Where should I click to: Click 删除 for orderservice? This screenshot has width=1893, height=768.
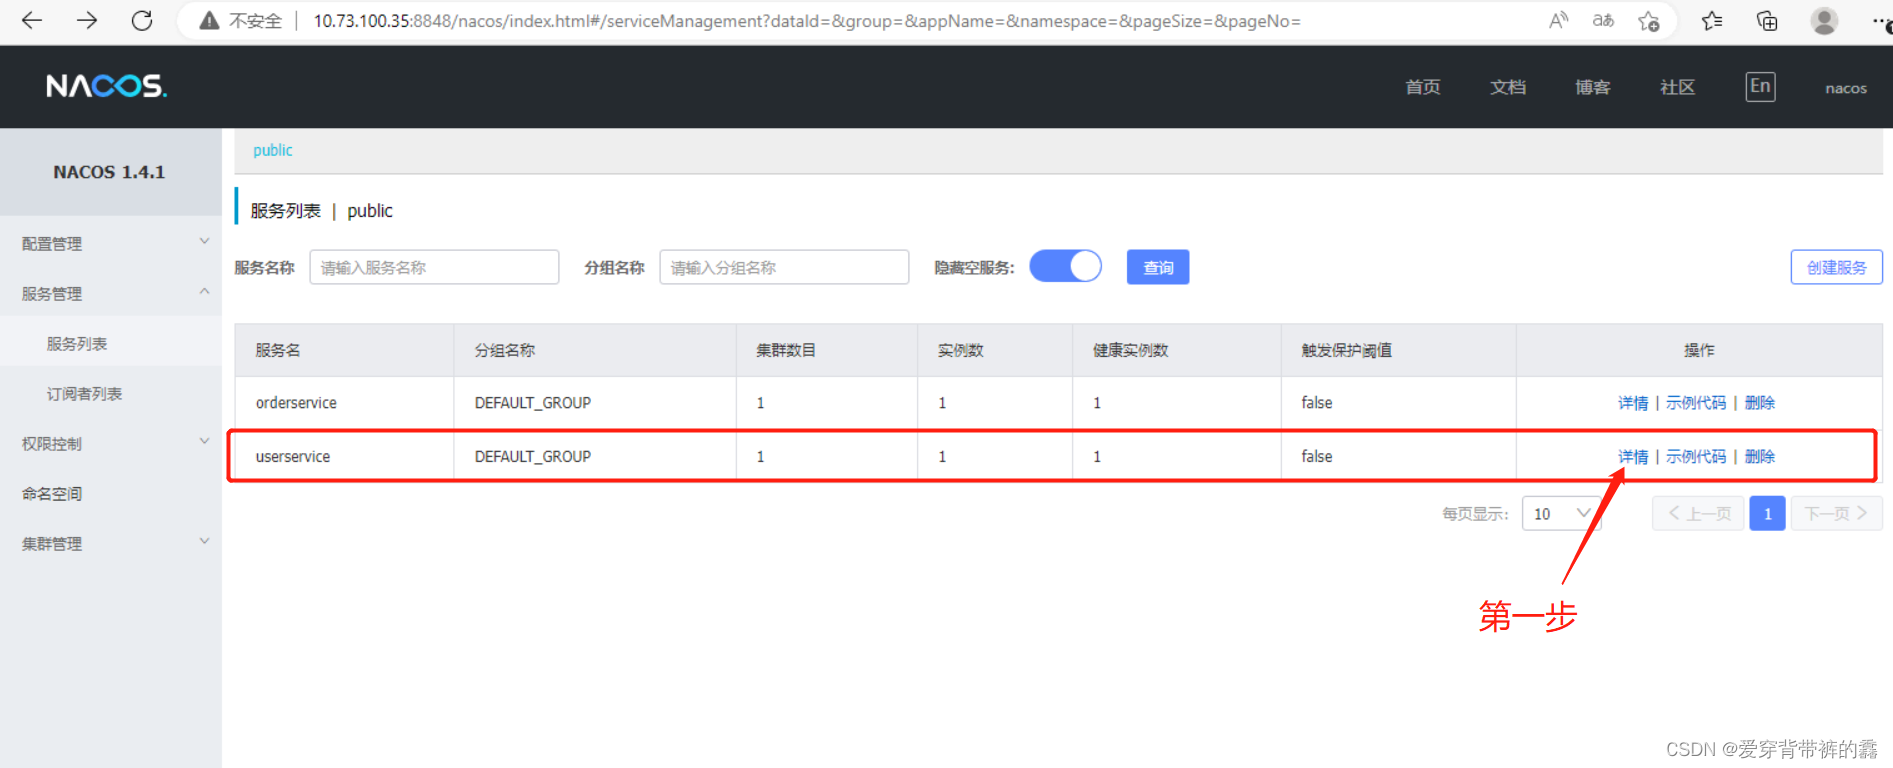[x=1760, y=402]
